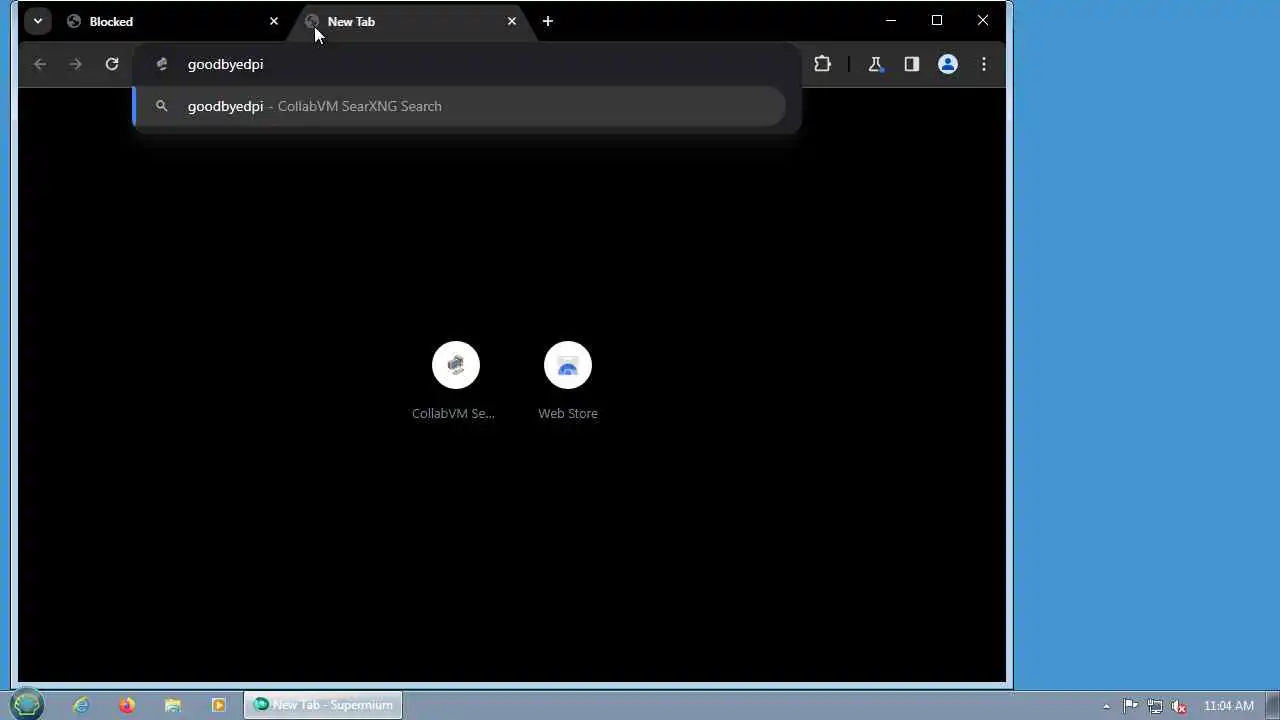Screen dimensions: 1280x720
Task: Select New Tab - Supermium taskbar button
Action: (323, 705)
